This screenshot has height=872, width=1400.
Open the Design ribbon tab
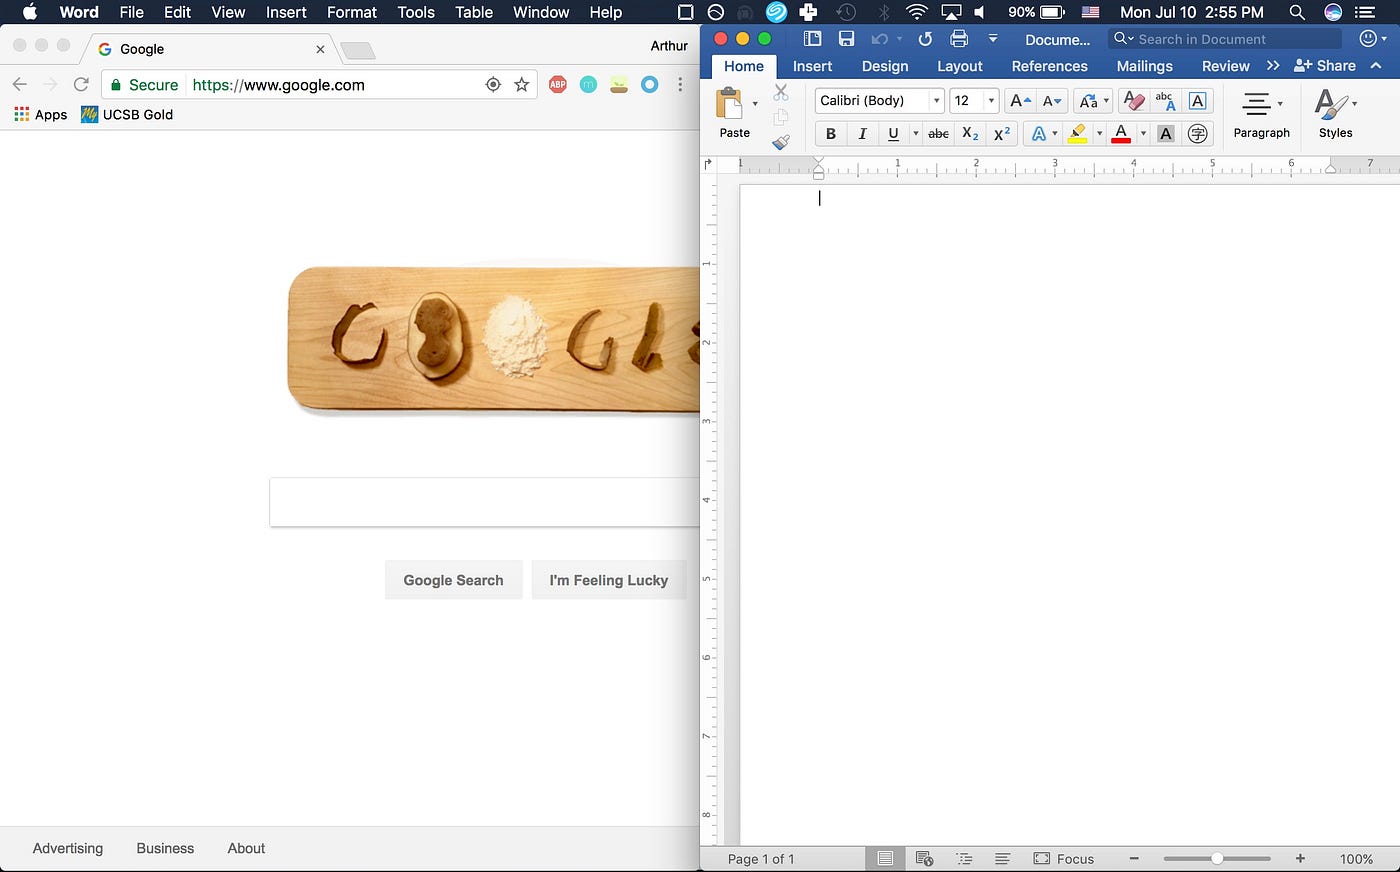point(885,66)
